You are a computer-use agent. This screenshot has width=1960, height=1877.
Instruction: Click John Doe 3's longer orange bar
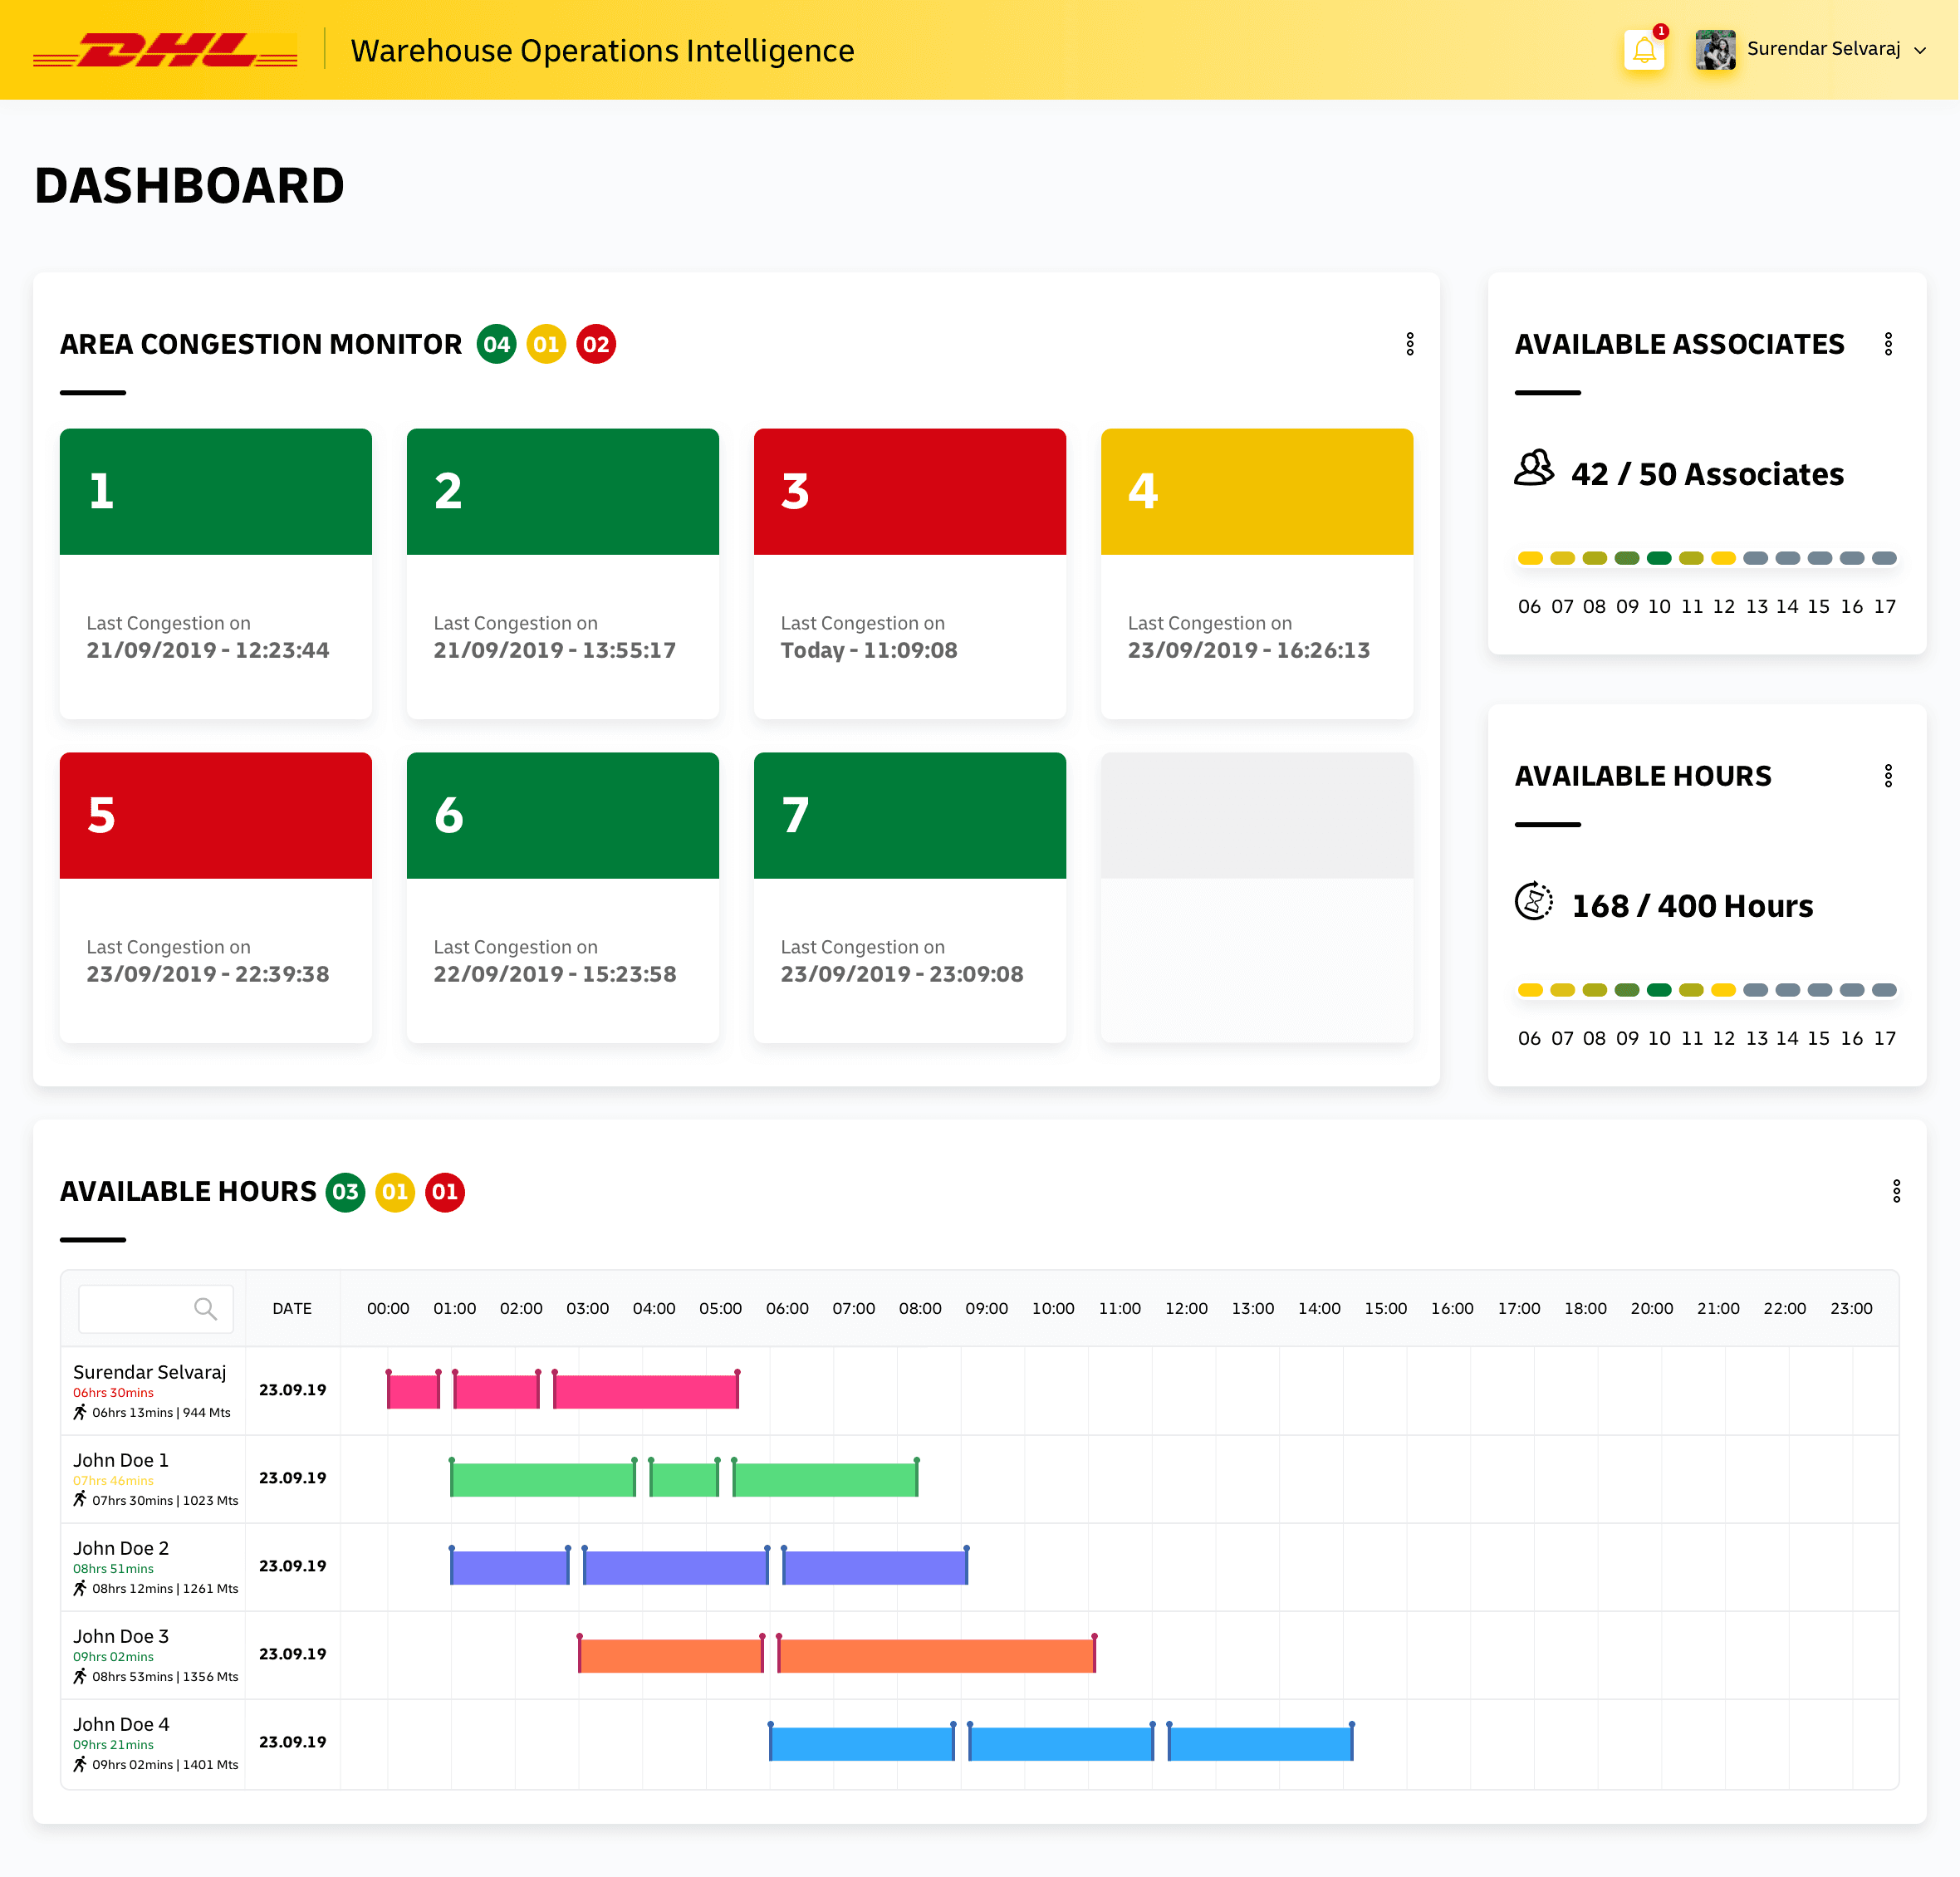pyautogui.click(x=937, y=1655)
